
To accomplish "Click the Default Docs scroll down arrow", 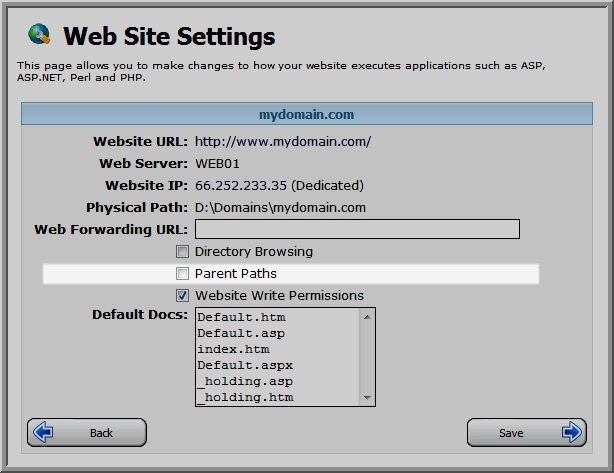I will [x=367, y=397].
